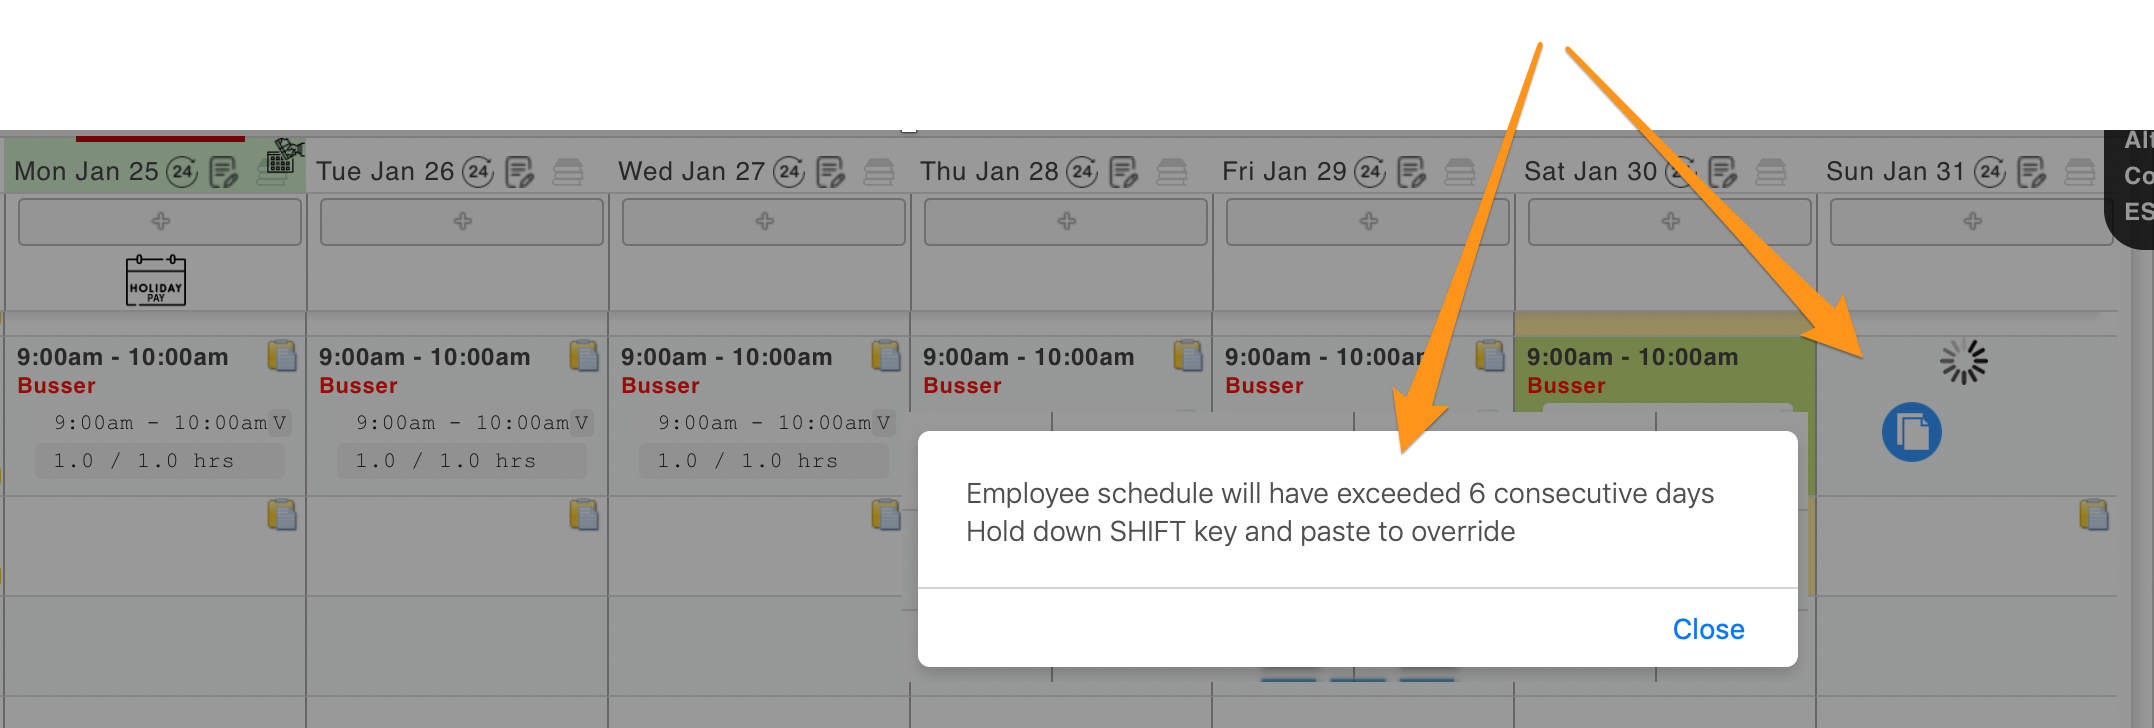
Task: Click the stacked layers icon for Tue Jan 26
Action: [x=568, y=172]
